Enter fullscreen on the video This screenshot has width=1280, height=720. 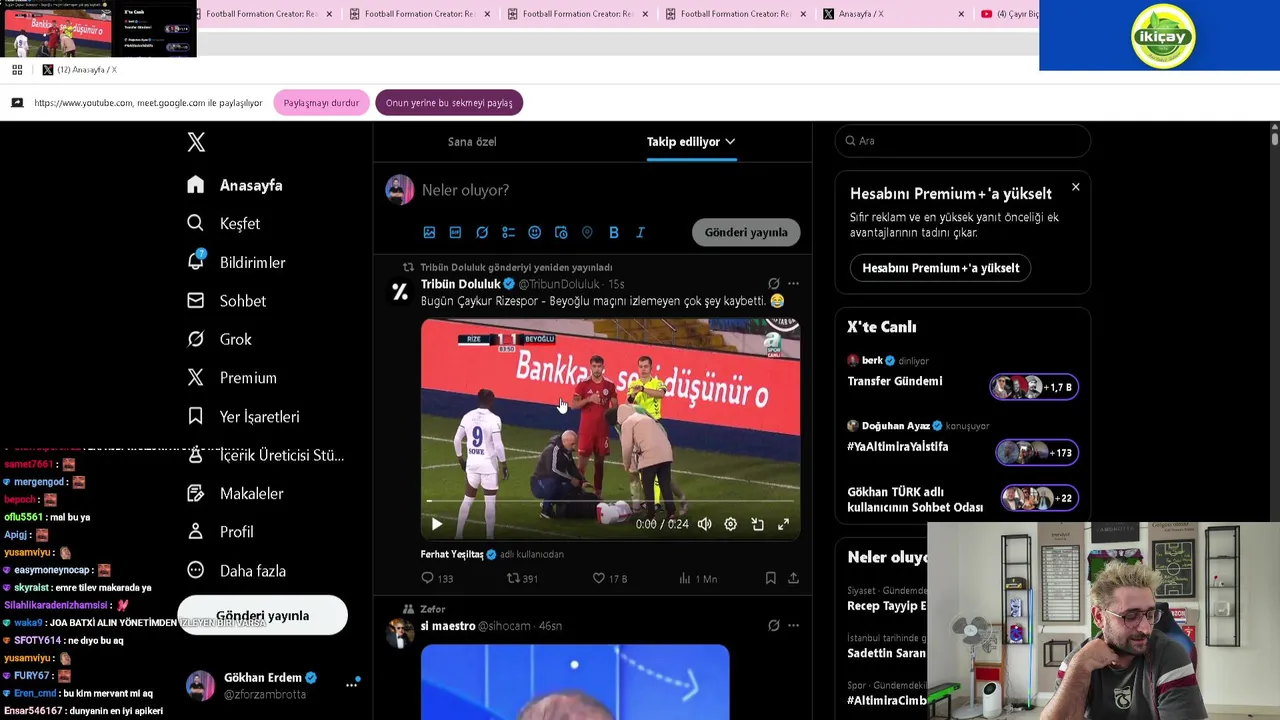[784, 524]
